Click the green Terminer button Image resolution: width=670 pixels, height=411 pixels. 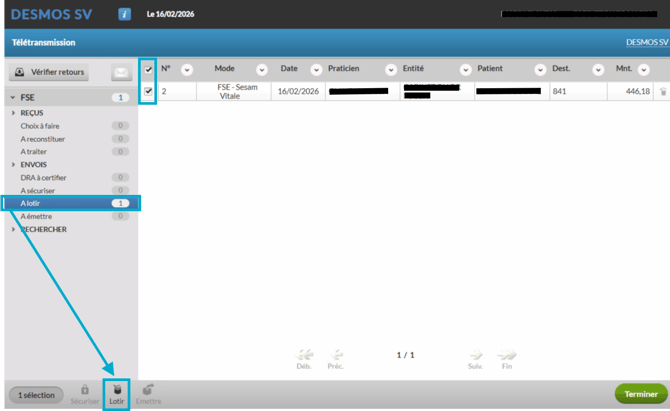click(x=640, y=394)
